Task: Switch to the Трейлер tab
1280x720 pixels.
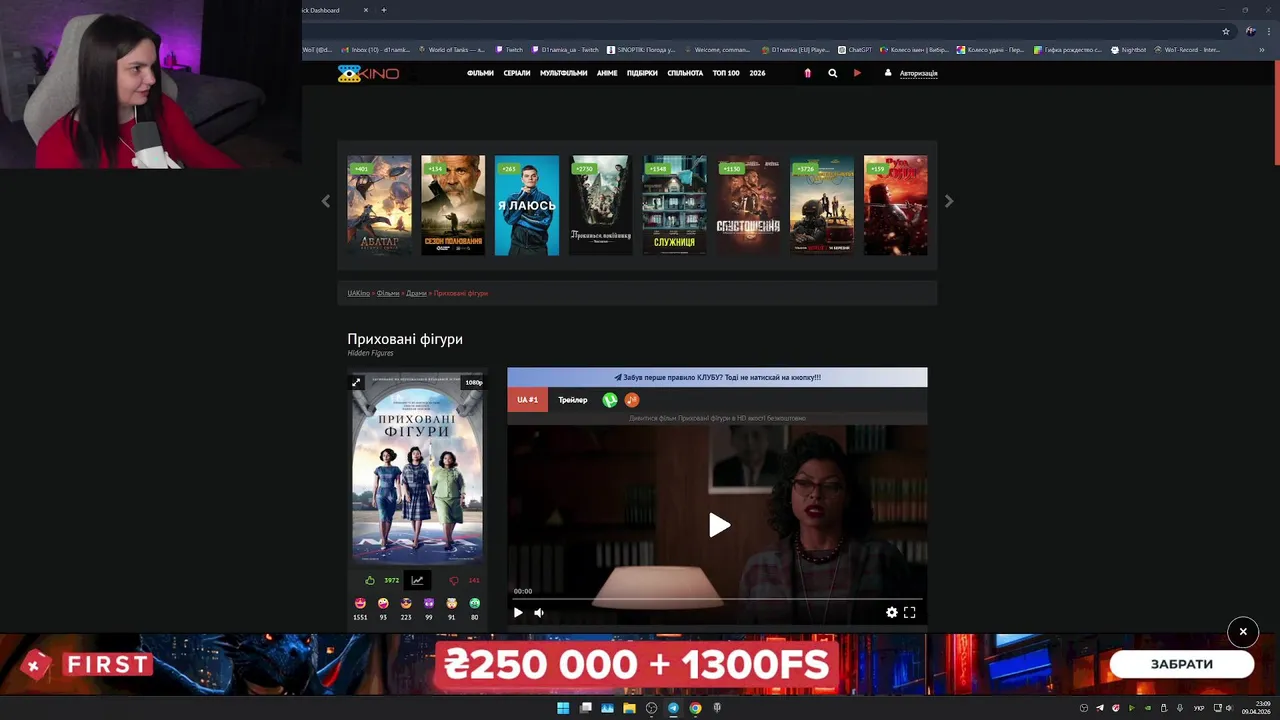Action: click(573, 400)
